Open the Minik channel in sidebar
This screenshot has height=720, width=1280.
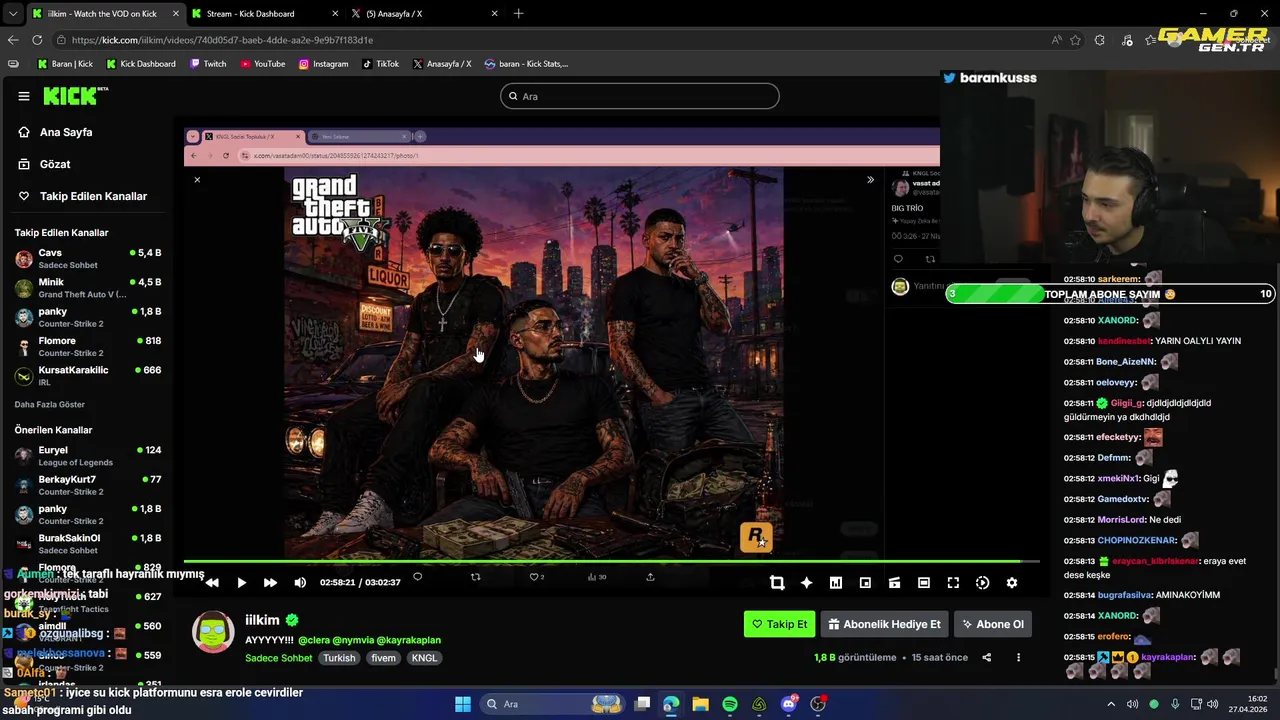(88, 288)
